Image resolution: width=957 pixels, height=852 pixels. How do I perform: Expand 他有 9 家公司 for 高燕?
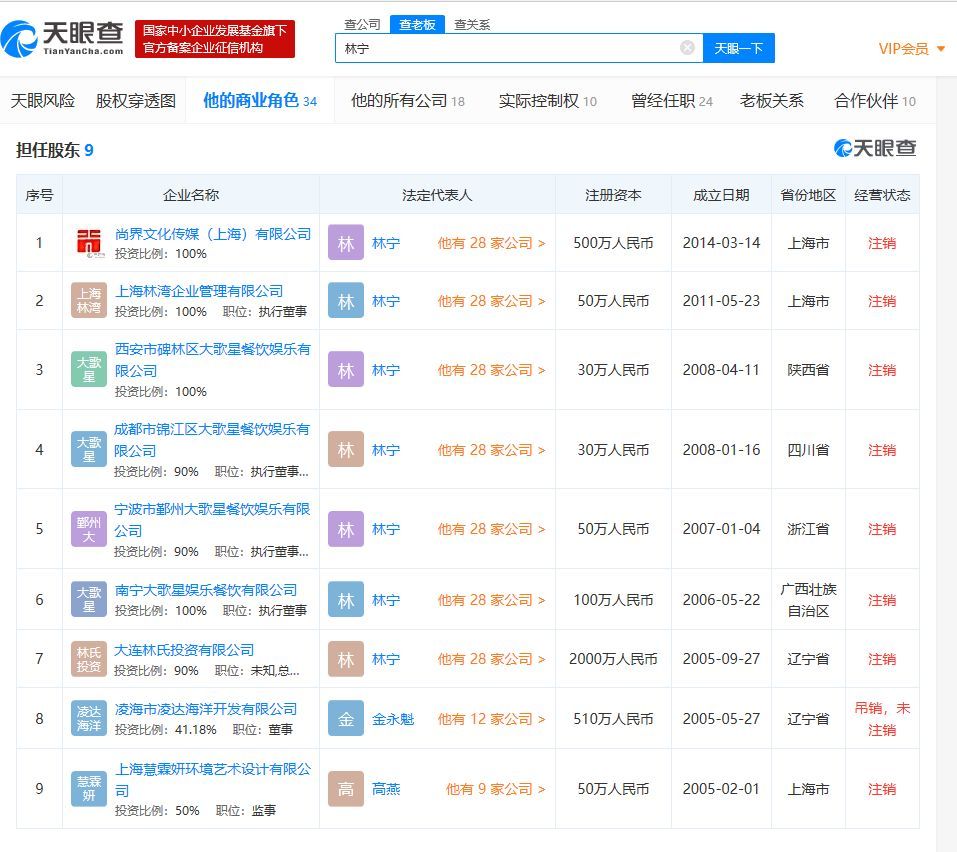tap(495, 789)
